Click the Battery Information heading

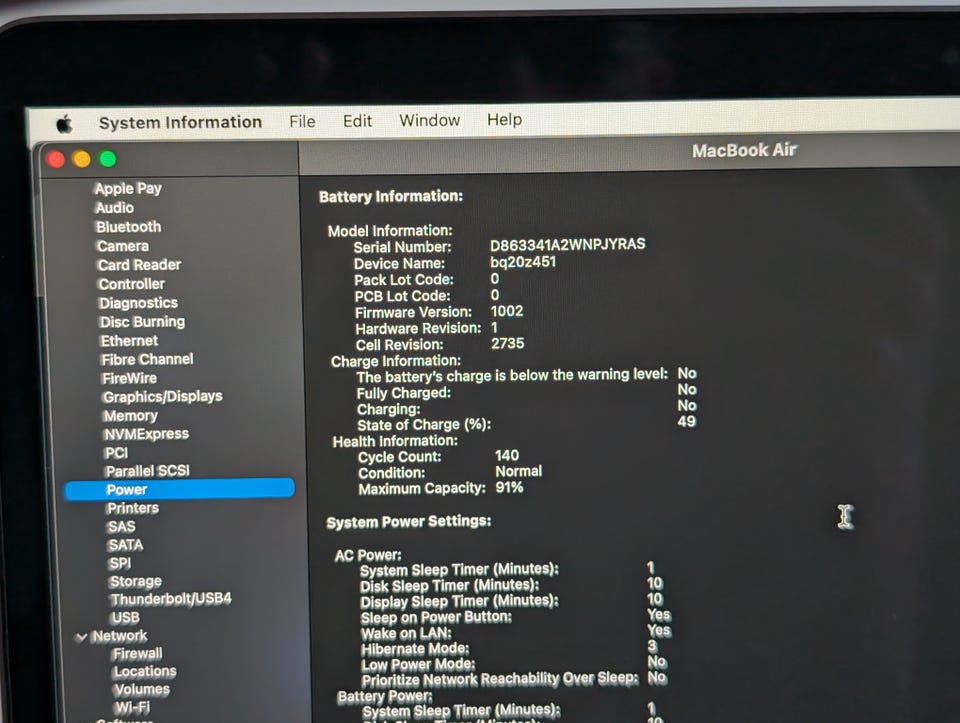coord(391,197)
